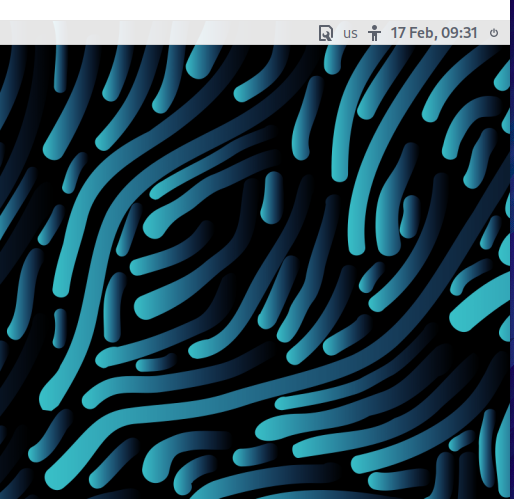Open the 'us' keyboard layout indicator
514x499 pixels.
pyautogui.click(x=350, y=33)
